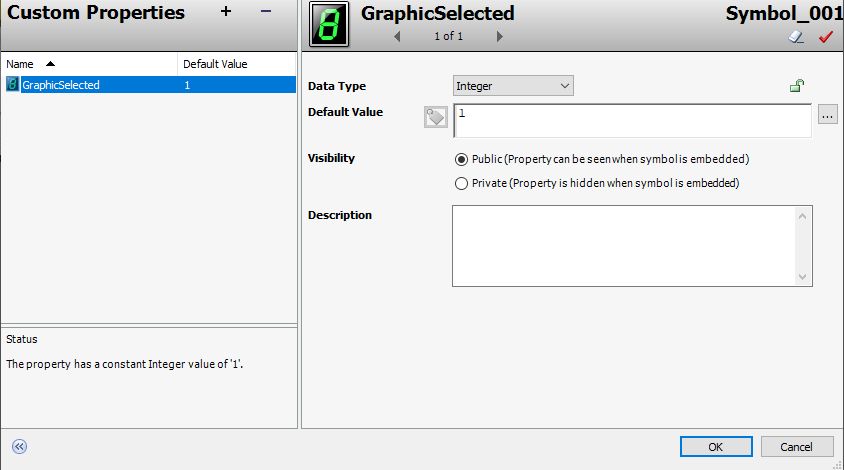Click the large GraphicSelected integer type icon
The image size is (844, 470).
coord(329,24)
